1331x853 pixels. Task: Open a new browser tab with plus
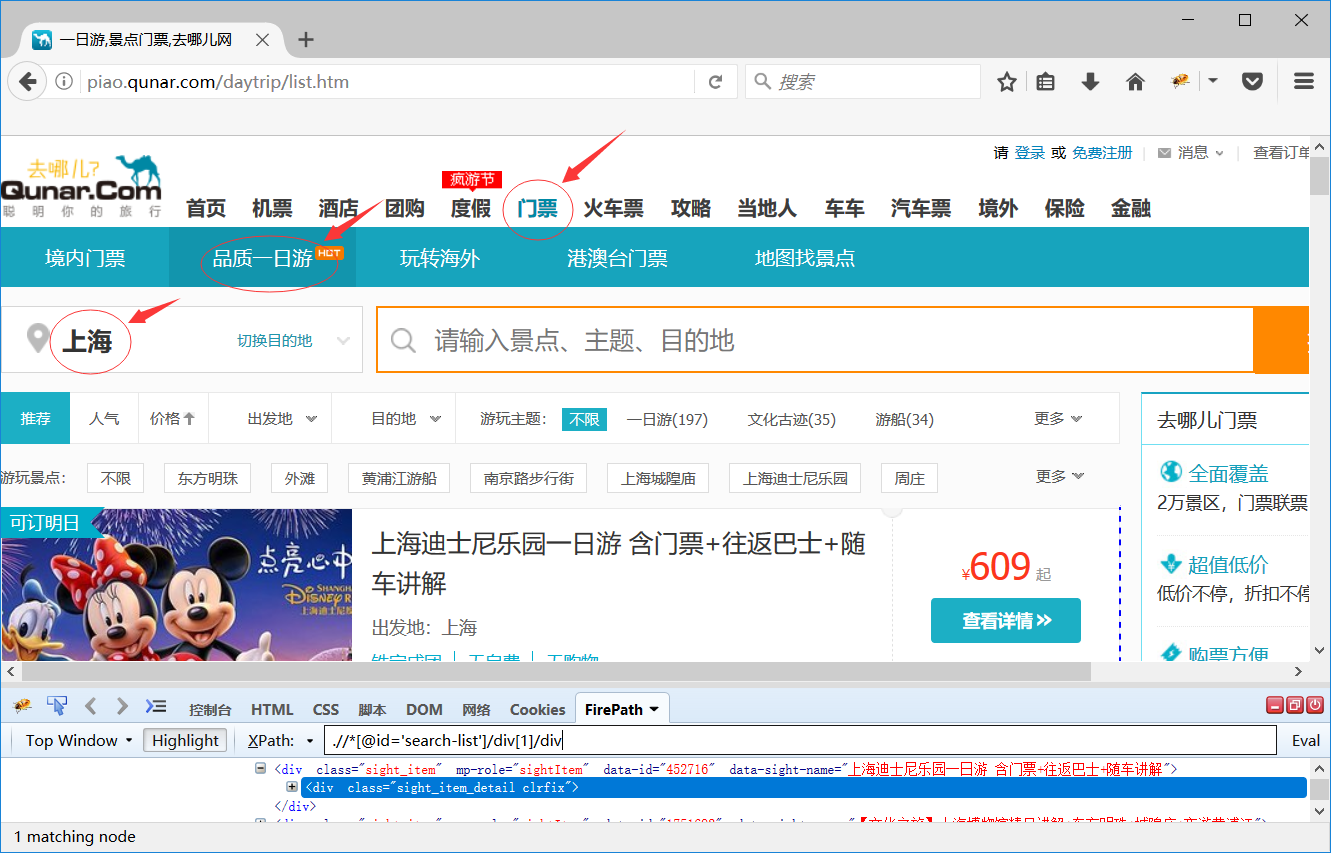pyautogui.click(x=306, y=40)
